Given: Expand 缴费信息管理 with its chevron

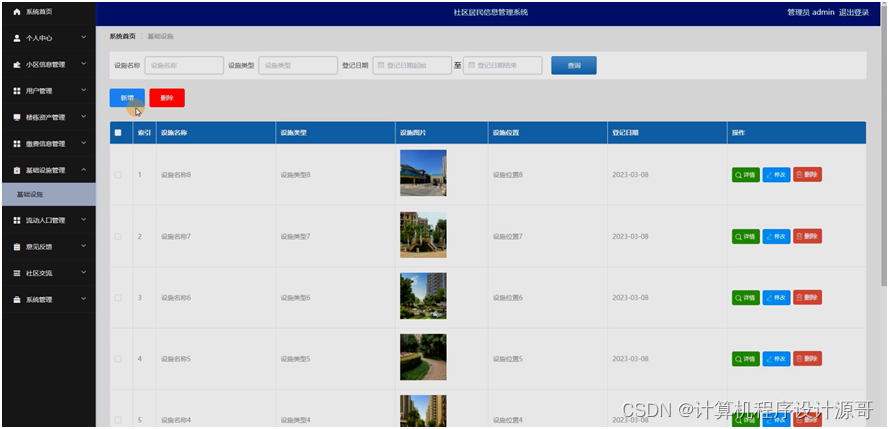Looking at the screenshot, I should [x=83, y=143].
